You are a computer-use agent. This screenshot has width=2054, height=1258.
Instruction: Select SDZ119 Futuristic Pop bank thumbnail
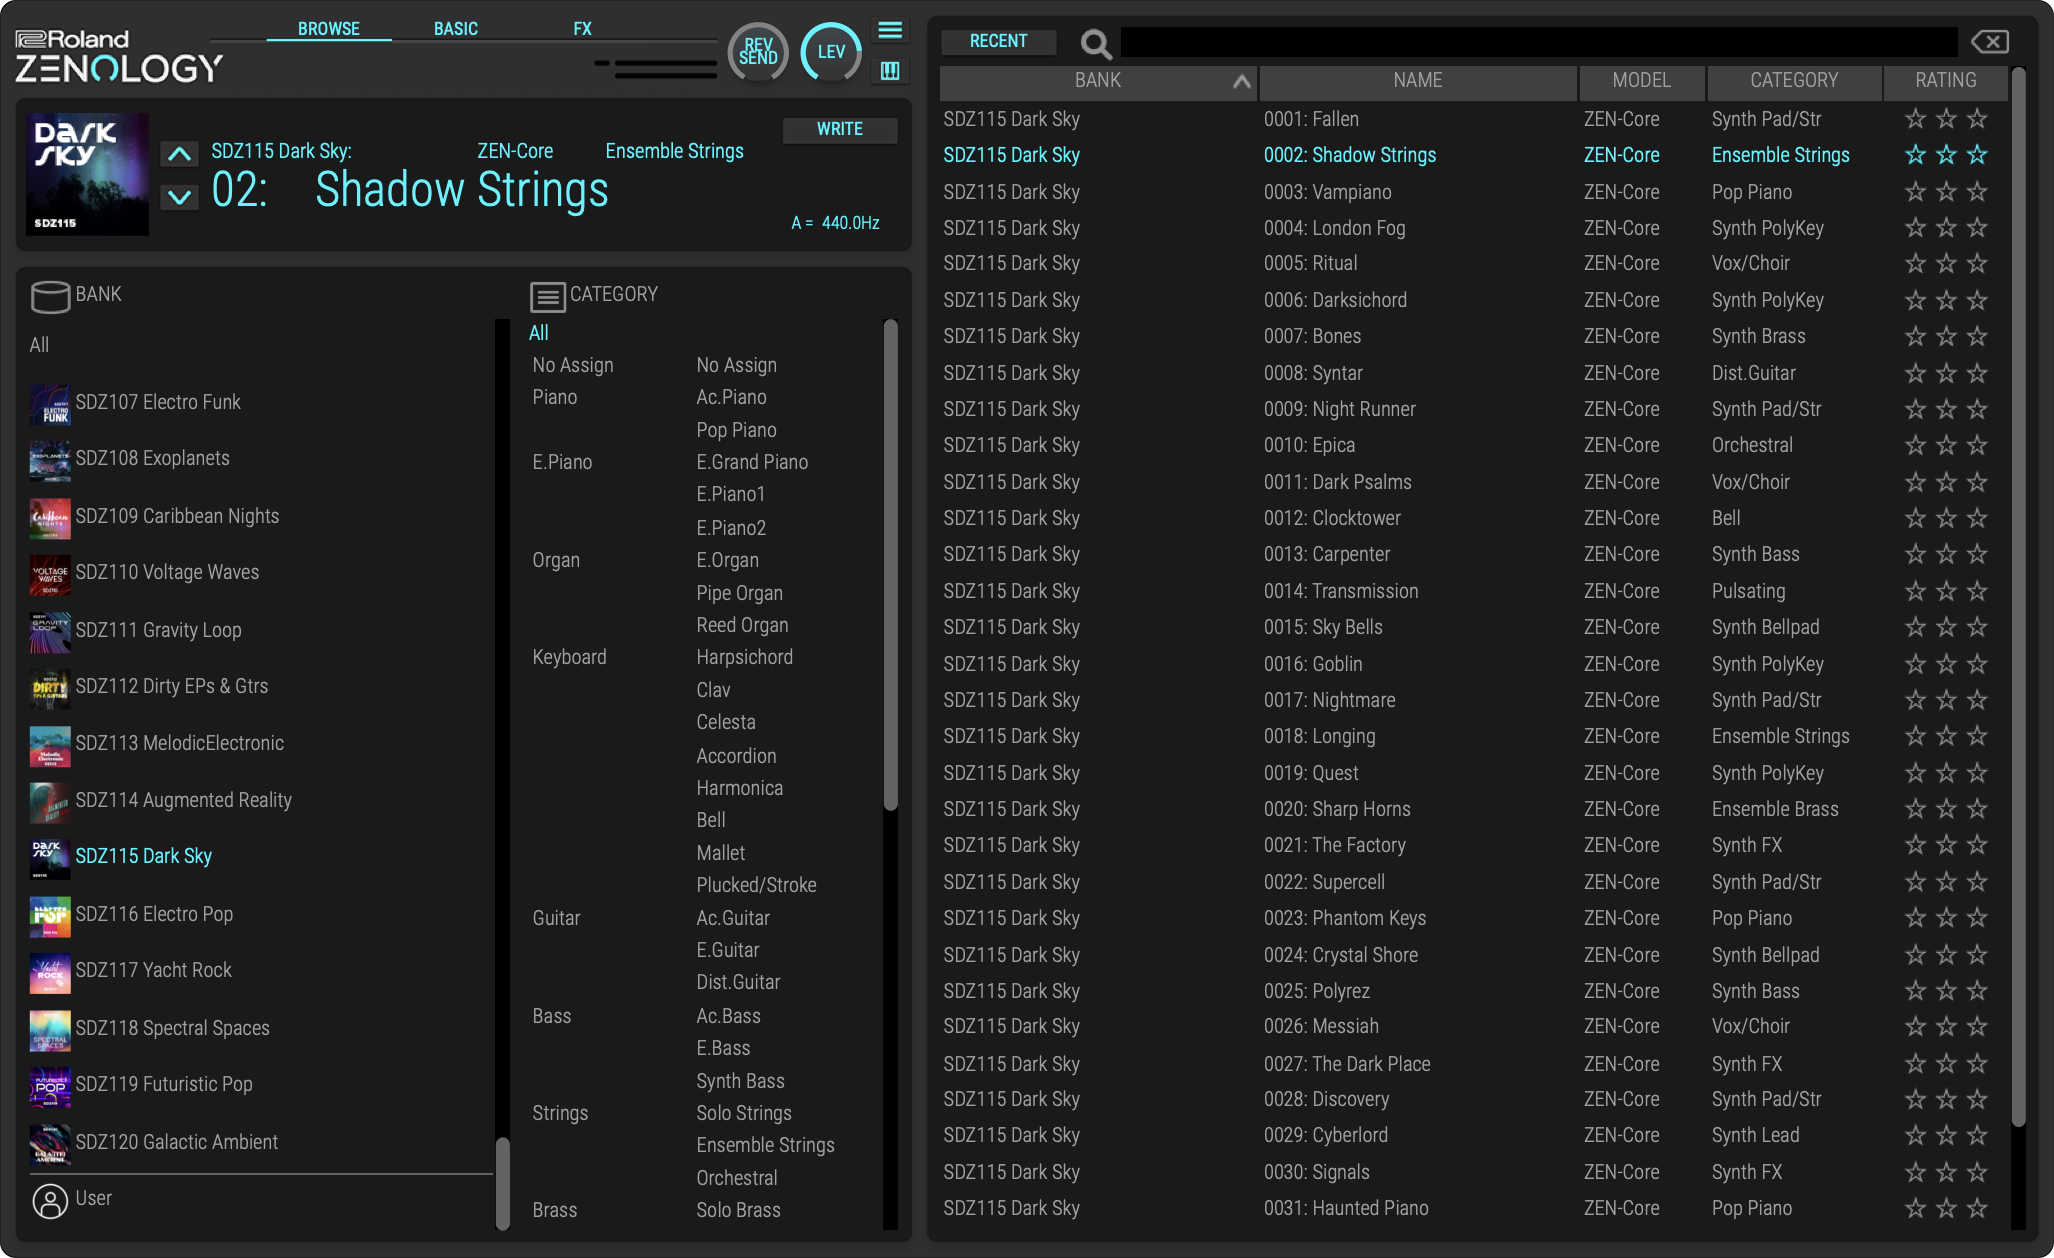(x=50, y=1086)
